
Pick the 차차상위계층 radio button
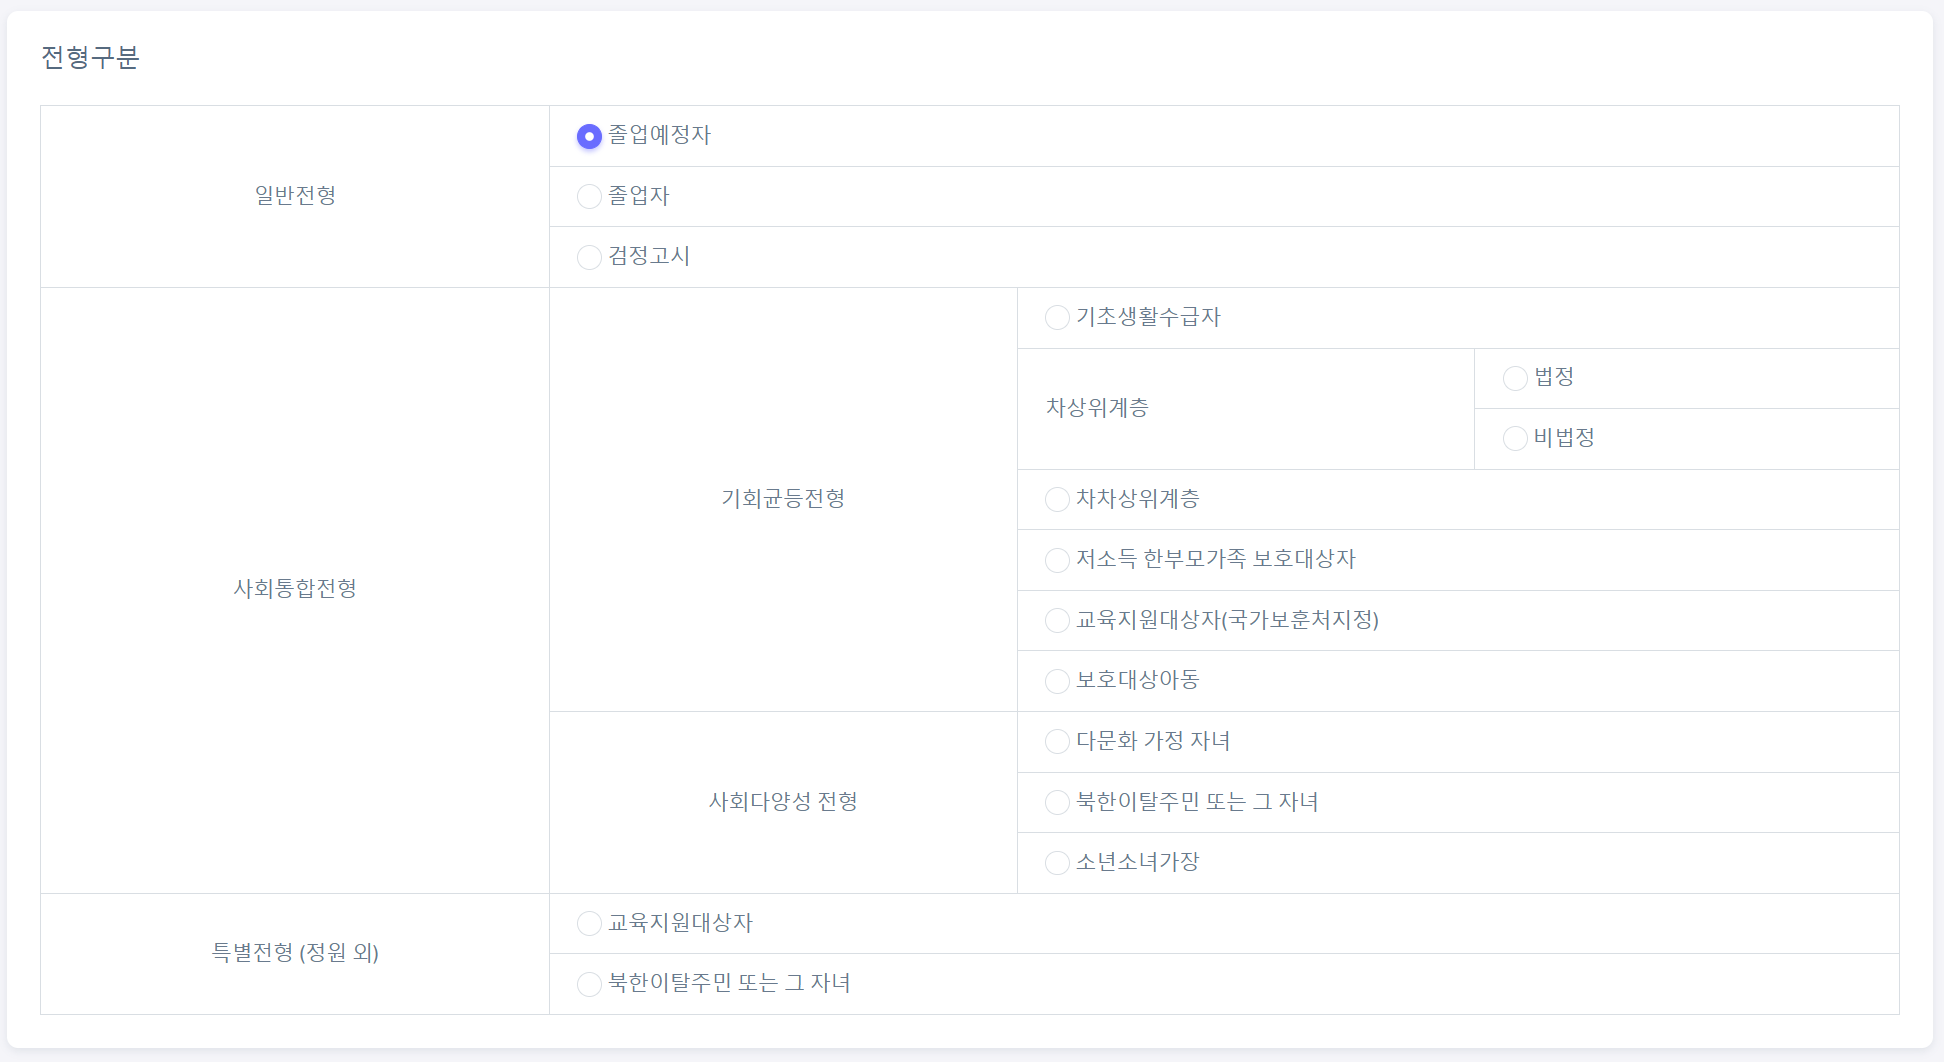pyautogui.click(x=1057, y=499)
